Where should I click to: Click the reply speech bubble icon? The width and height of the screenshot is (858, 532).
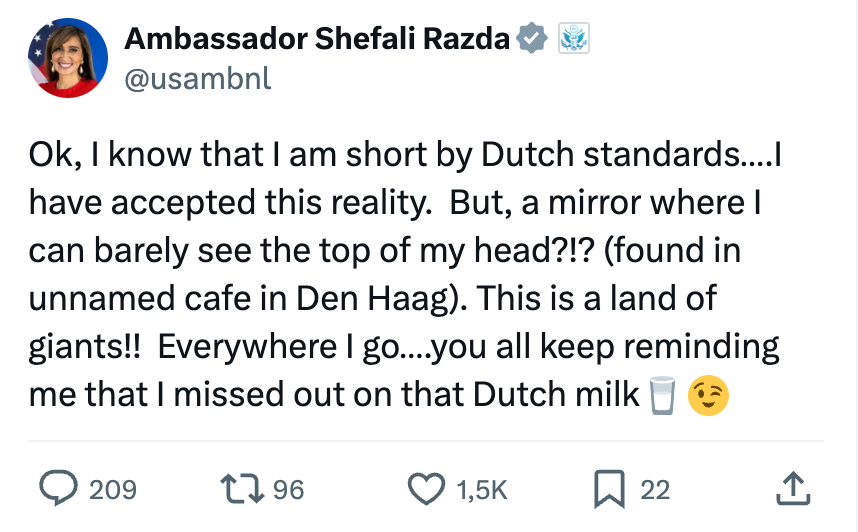pyautogui.click(x=62, y=489)
